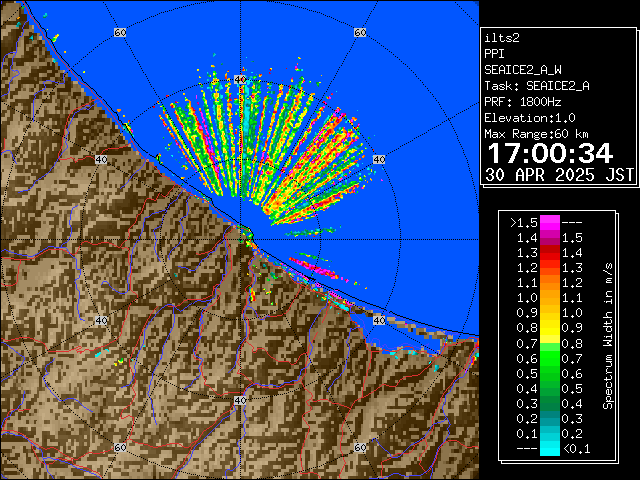Select the 'Elevation:1.0' readout
The width and height of the screenshot is (640, 480).
pos(530,118)
